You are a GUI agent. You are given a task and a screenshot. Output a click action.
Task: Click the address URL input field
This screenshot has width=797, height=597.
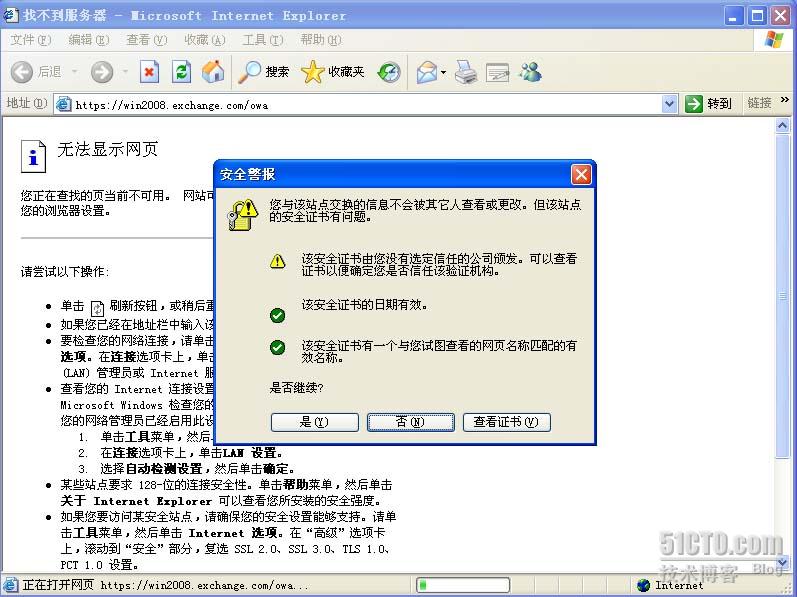pos(366,105)
